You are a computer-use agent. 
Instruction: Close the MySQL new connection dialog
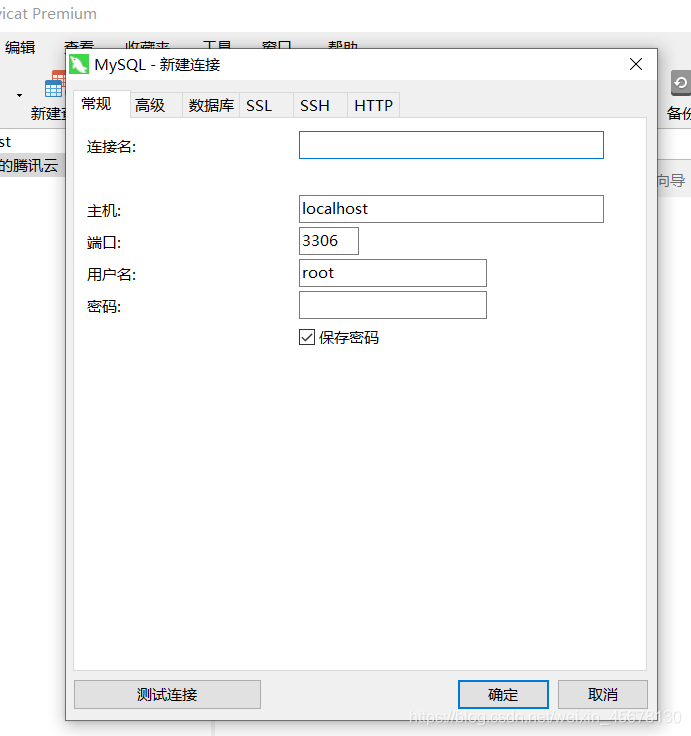point(636,64)
